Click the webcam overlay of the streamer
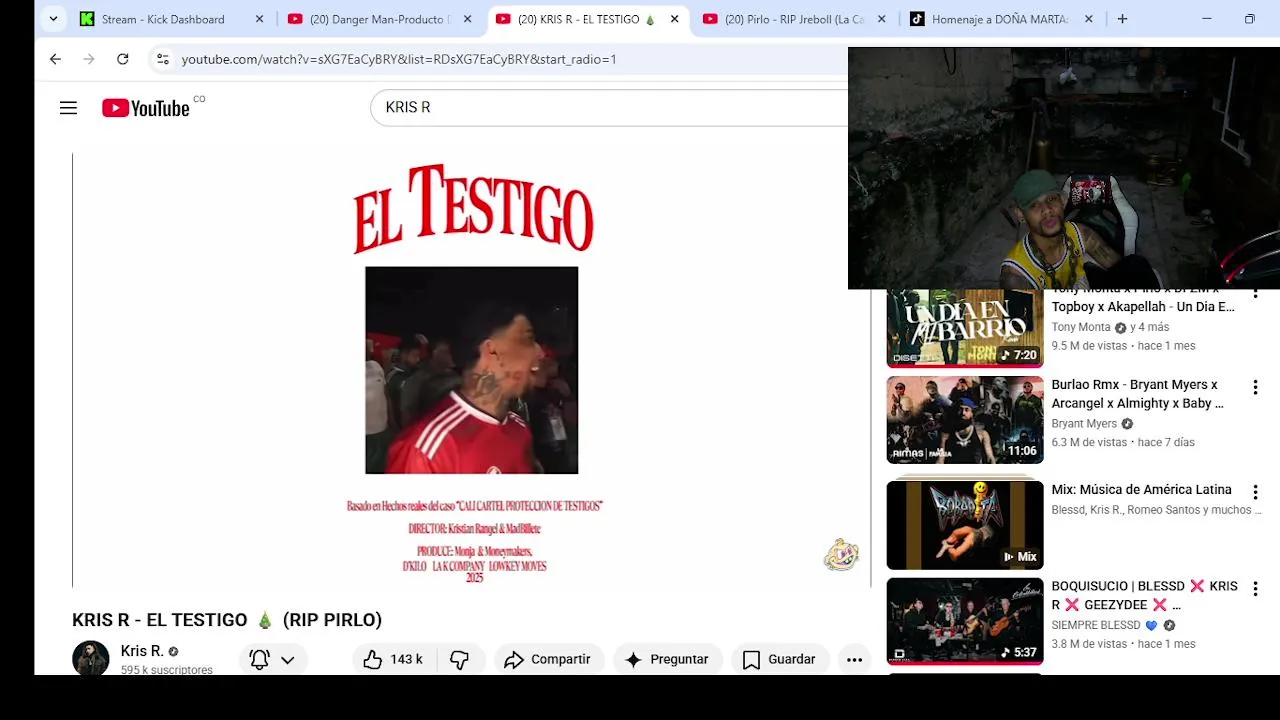 (1064, 168)
